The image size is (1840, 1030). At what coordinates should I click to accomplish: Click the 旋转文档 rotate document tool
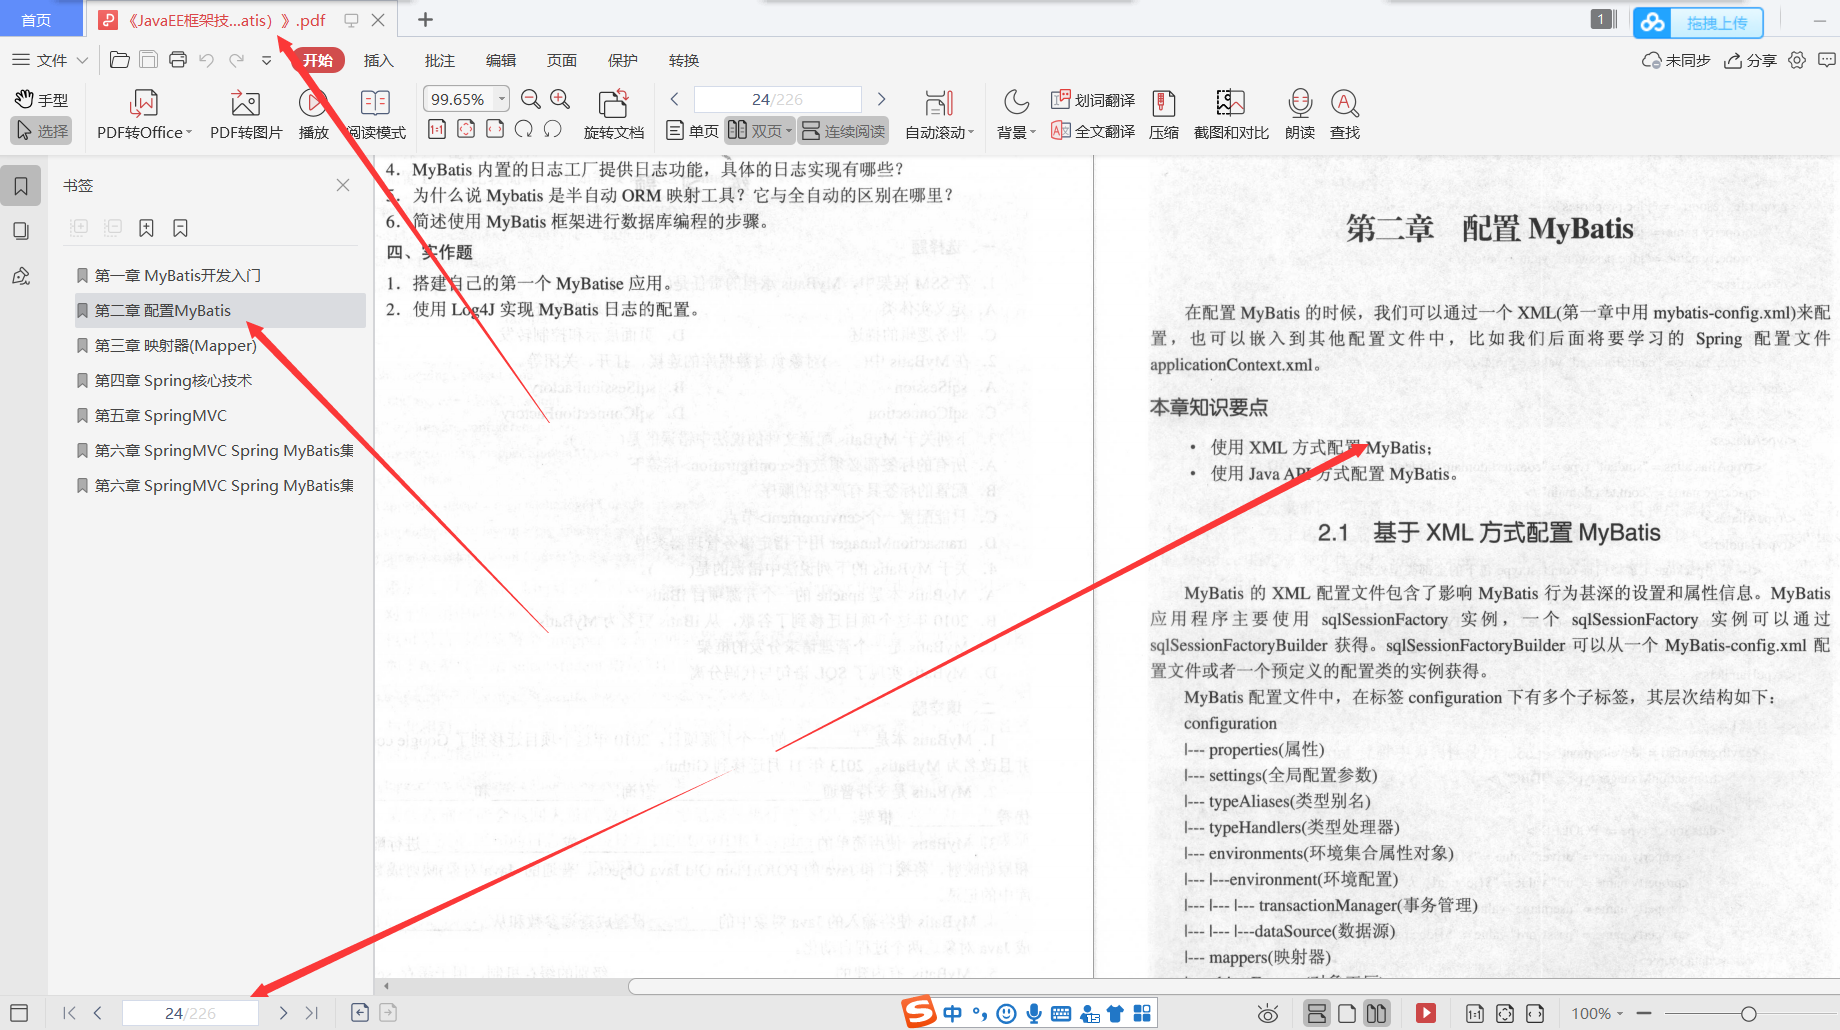pyautogui.click(x=613, y=114)
